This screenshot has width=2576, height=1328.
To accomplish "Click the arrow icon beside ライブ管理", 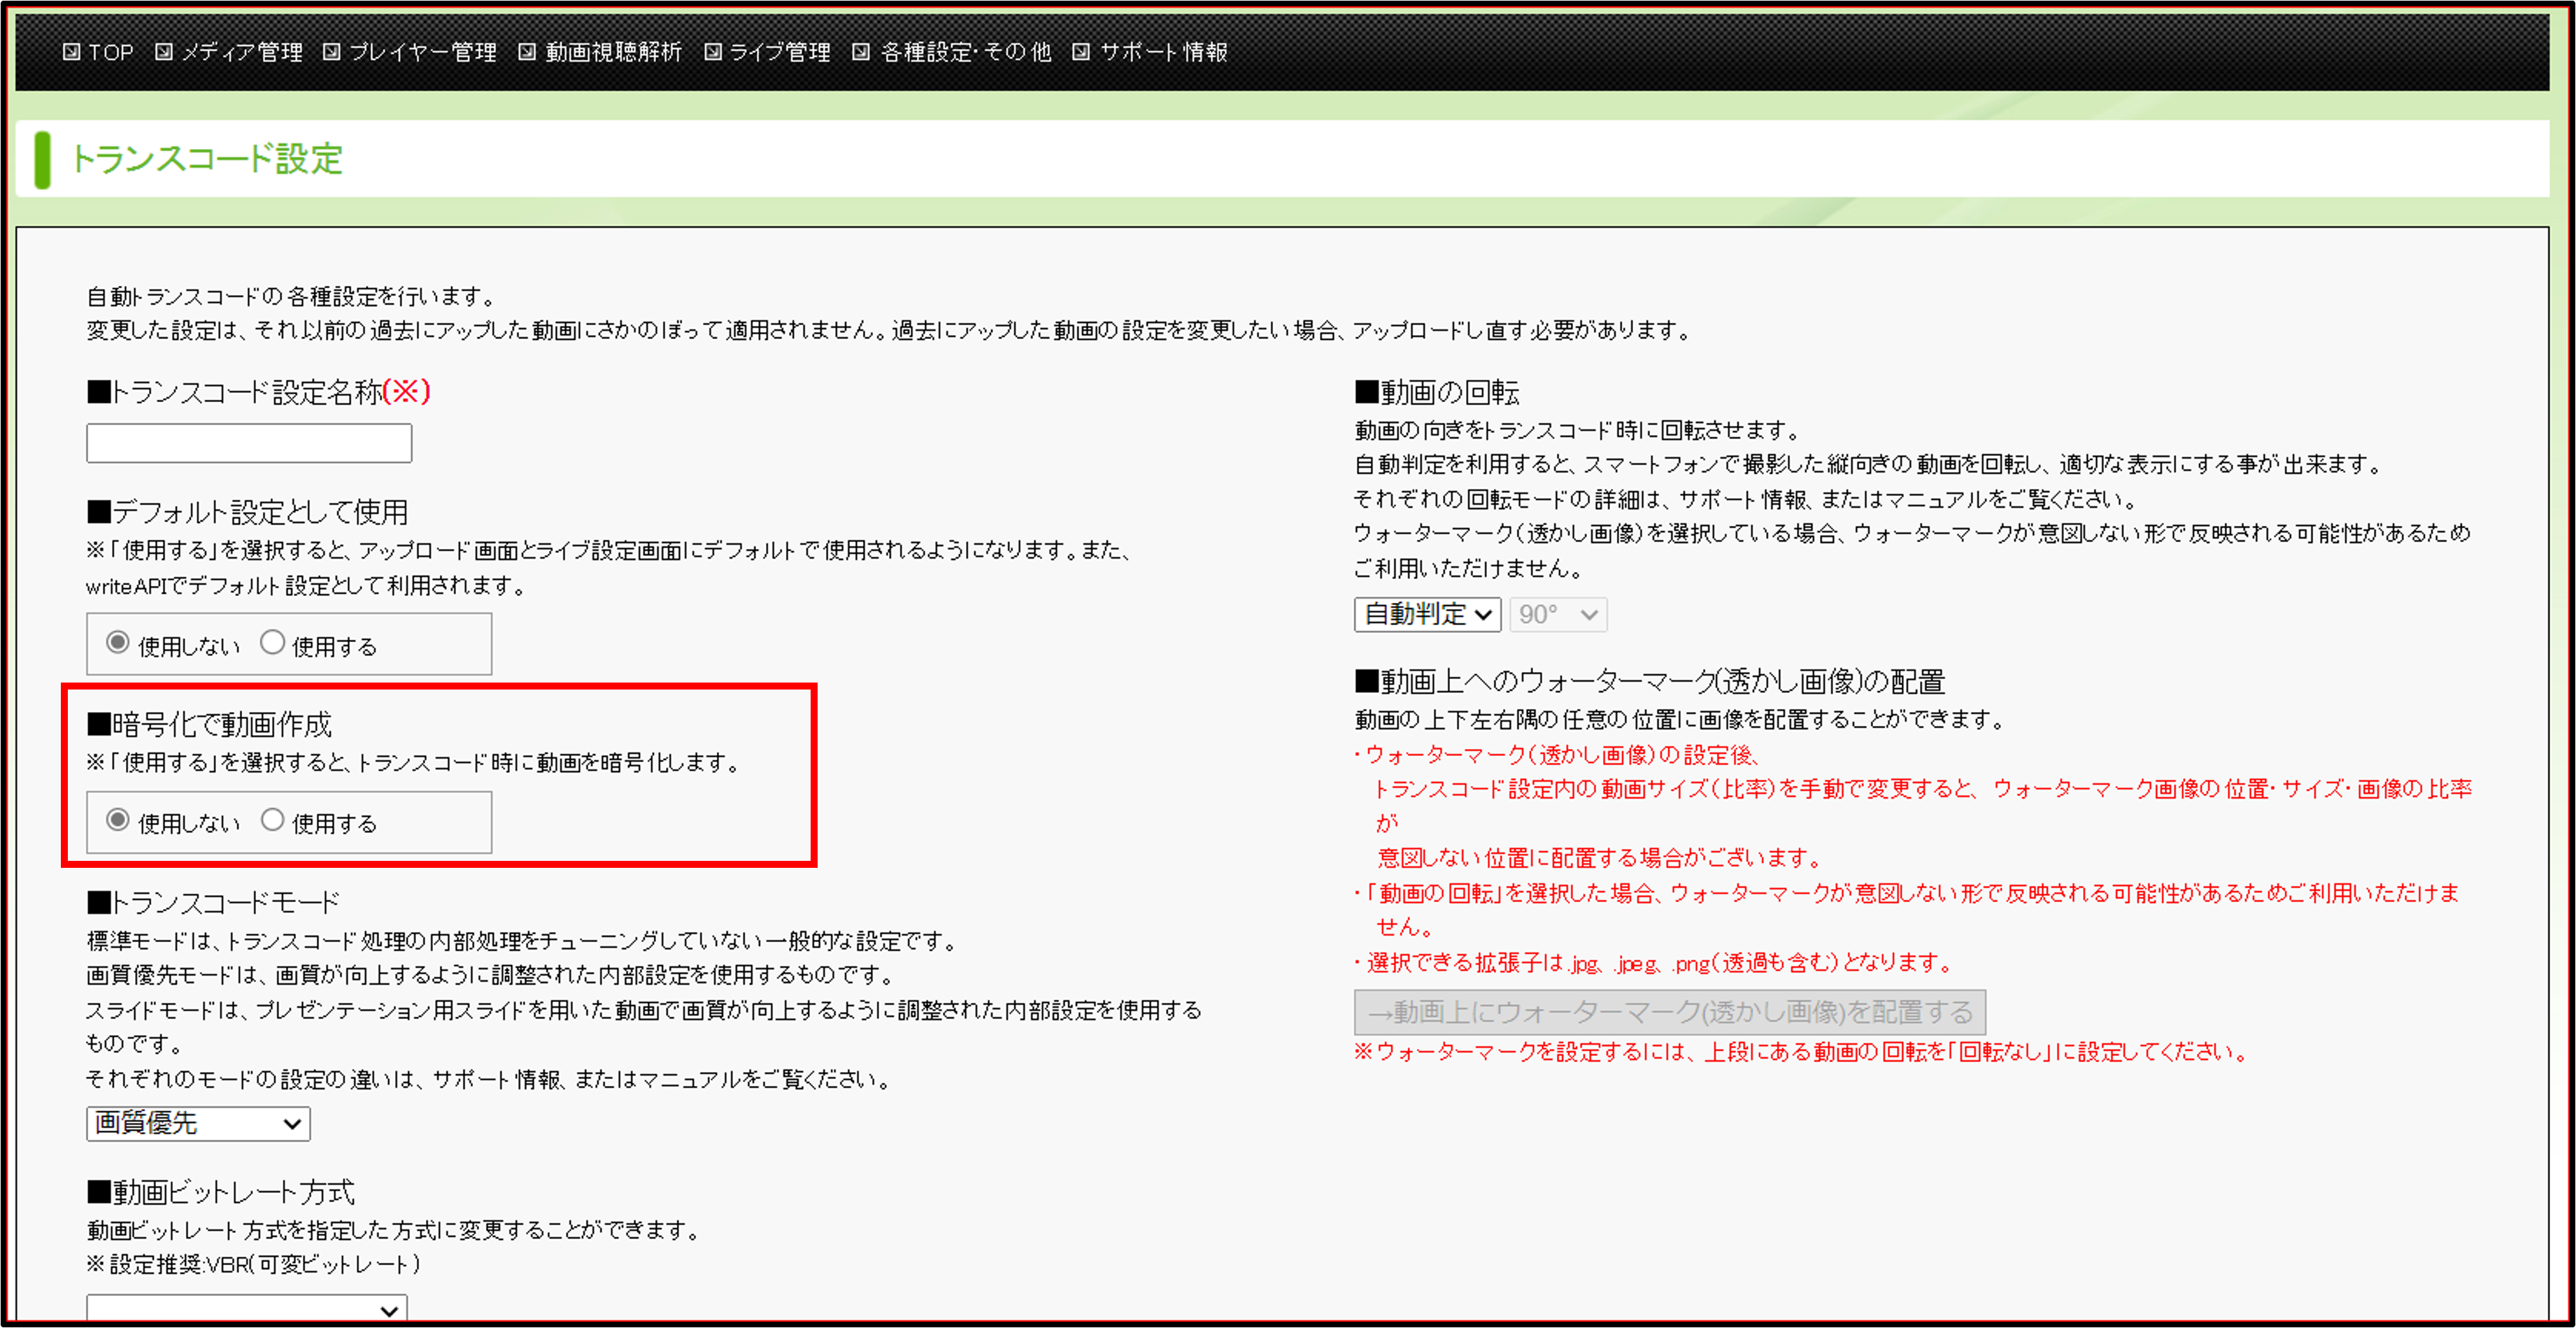I will coord(713,52).
